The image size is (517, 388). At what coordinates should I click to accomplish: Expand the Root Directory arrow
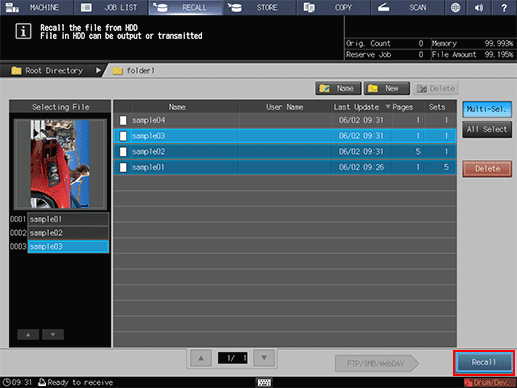point(98,71)
